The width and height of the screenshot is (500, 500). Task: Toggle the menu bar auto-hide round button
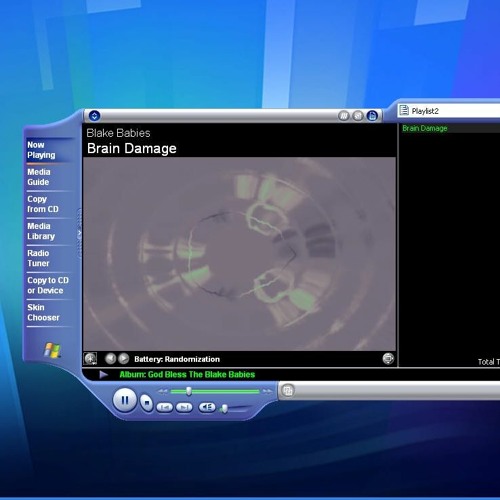tap(95, 116)
